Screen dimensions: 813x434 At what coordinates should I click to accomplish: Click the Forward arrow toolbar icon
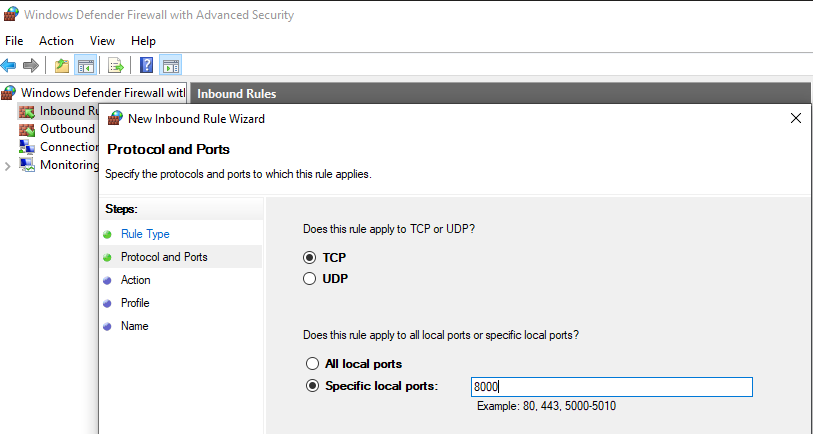[x=31, y=65]
